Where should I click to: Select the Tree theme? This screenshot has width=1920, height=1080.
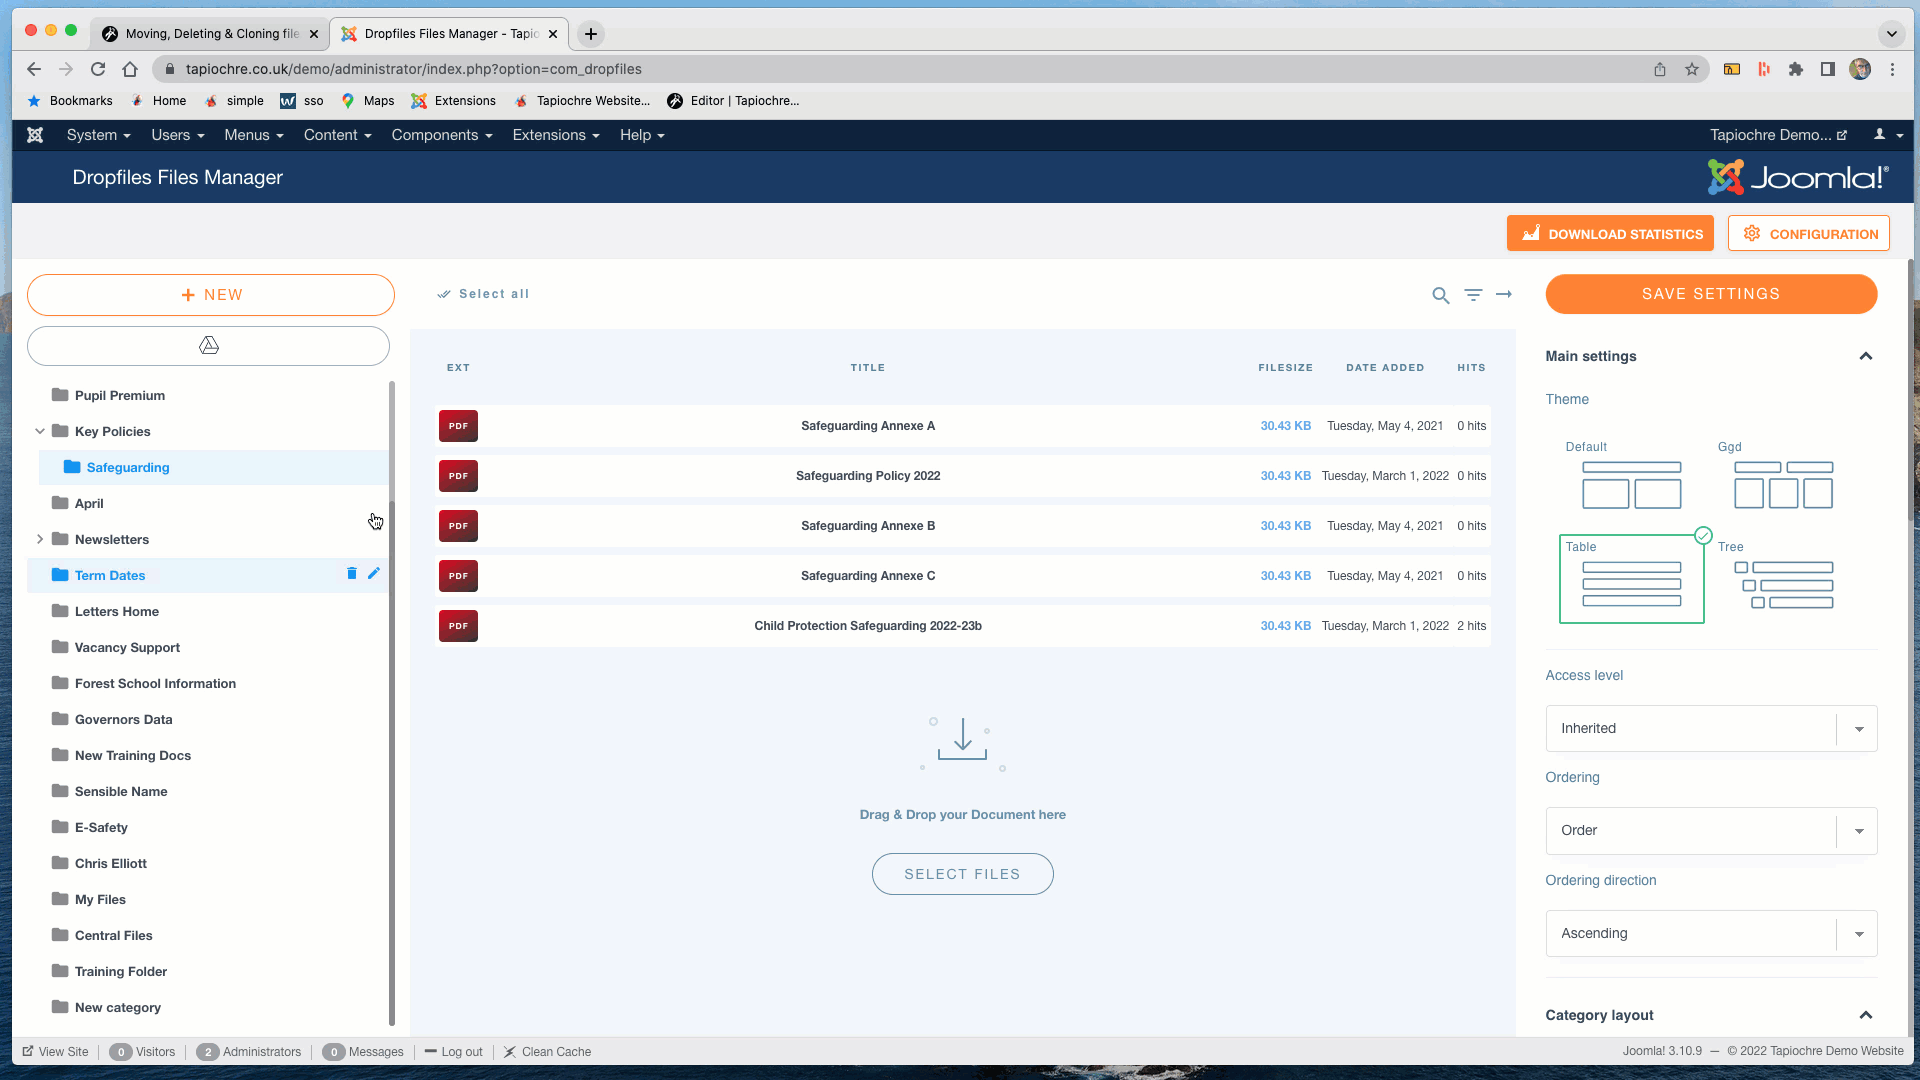point(1783,579)
